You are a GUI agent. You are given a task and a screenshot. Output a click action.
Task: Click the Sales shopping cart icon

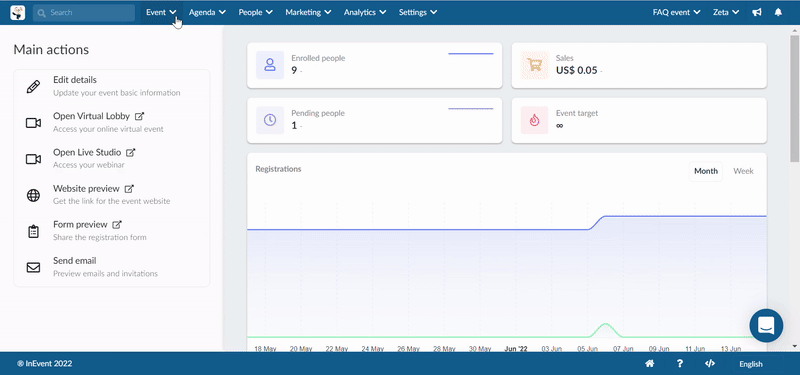(534, 65)
